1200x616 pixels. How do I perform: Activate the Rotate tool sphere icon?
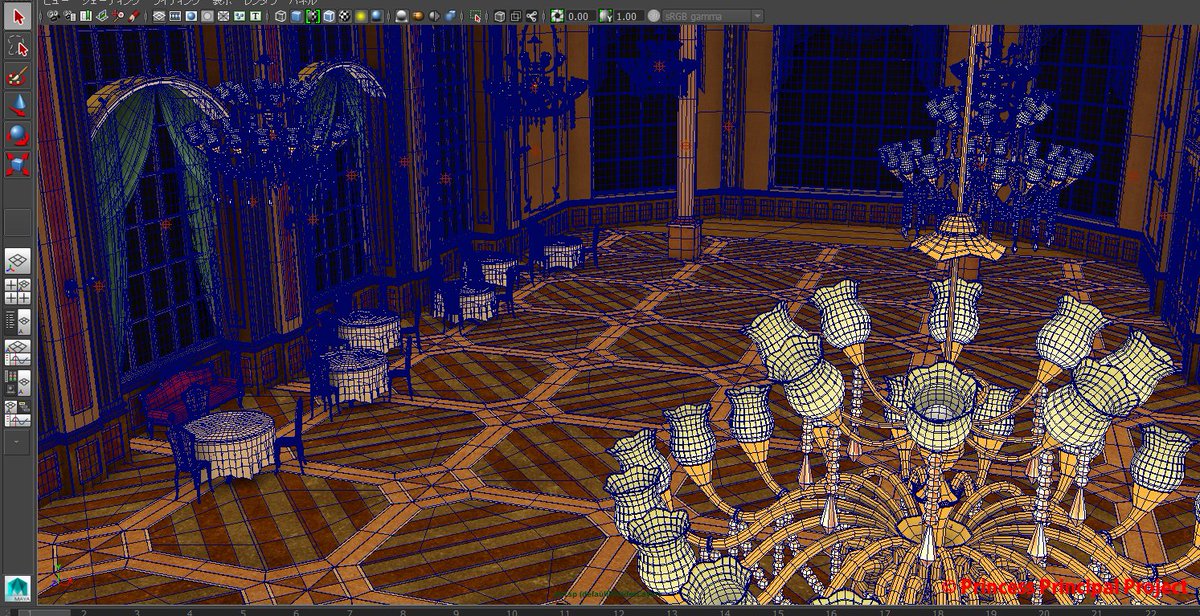pyautogui.click(x=18, y=133)
